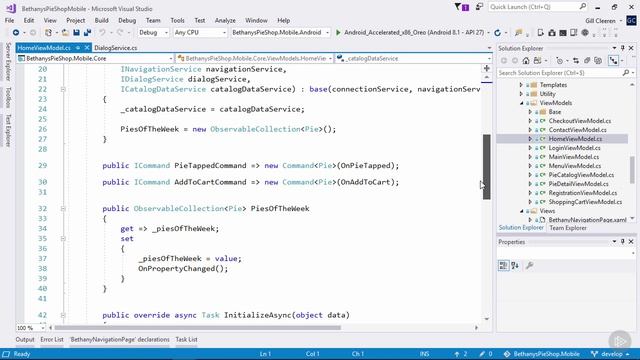The width and height of the screenshot is (640, 360).
Task: Expand the Base folder node
Action: pos(530,112)
